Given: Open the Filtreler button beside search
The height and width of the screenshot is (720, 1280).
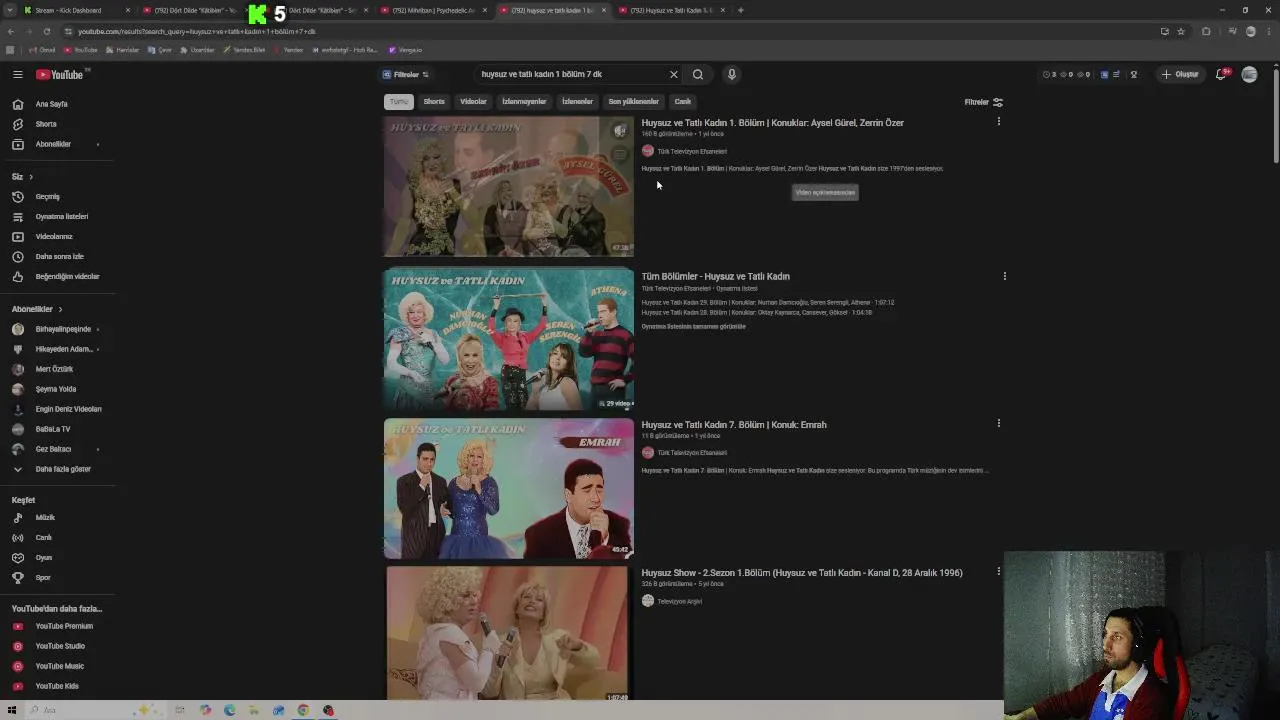Looking at the screenshot, I should tap(405, 74).
